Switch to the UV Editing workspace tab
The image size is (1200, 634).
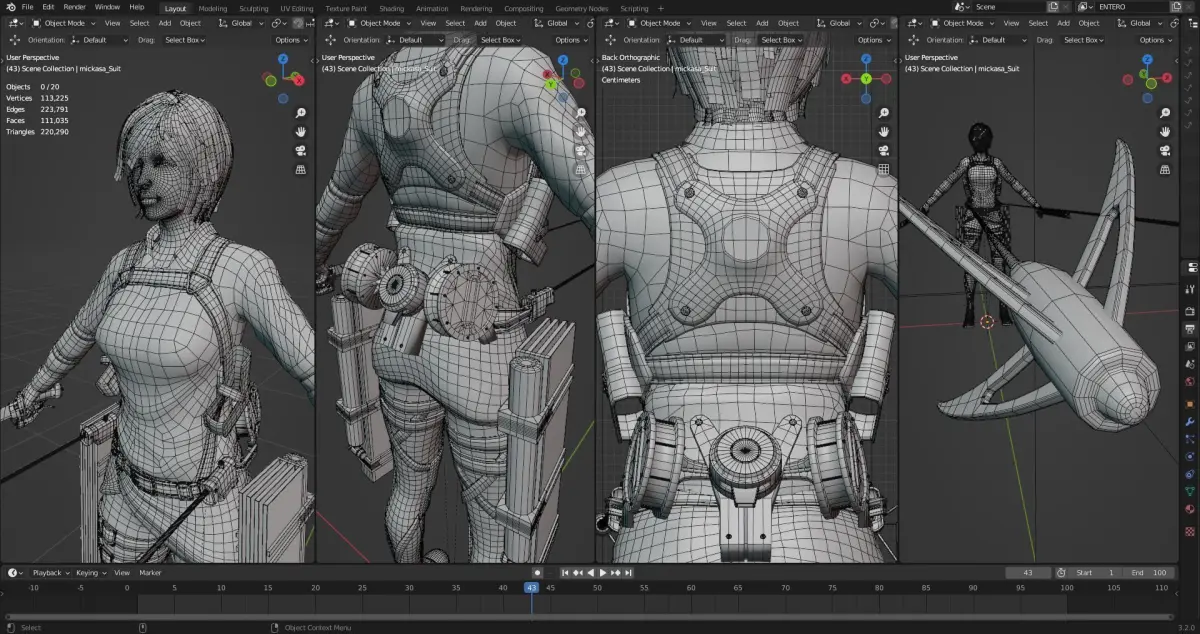coord(297,8)
